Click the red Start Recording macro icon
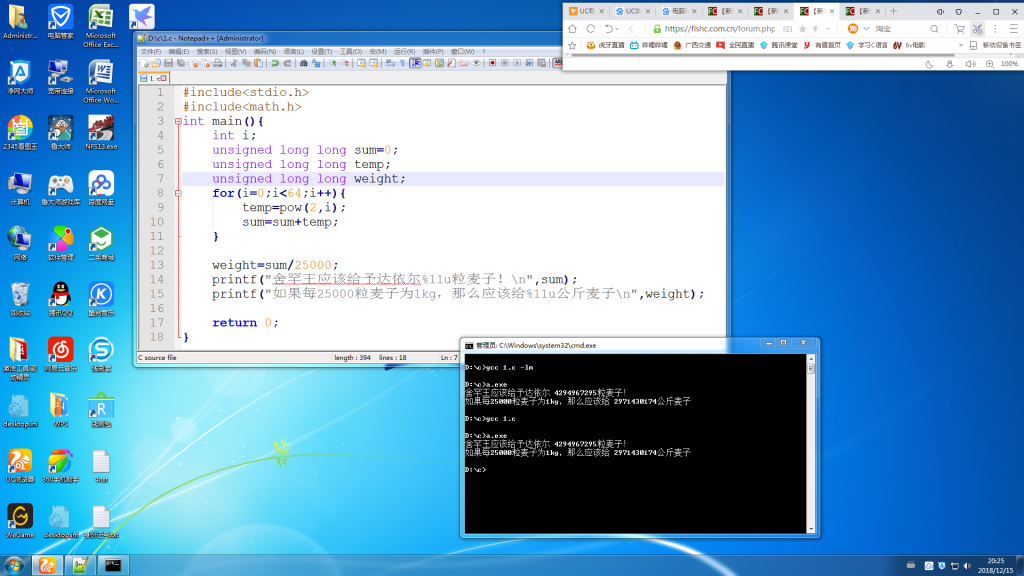Screen dimensions: 1024x576 [x=492, y=63]
